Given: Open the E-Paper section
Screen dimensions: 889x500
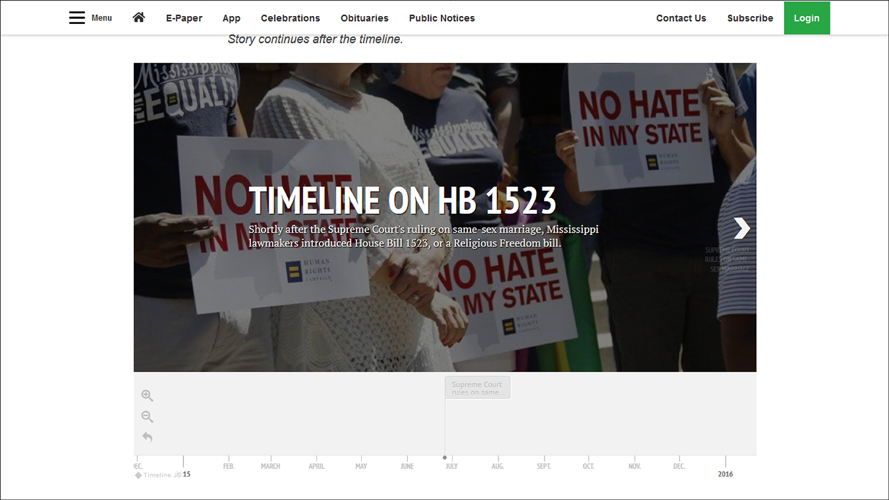Looking at the screenshot, I should coord(184,18).
